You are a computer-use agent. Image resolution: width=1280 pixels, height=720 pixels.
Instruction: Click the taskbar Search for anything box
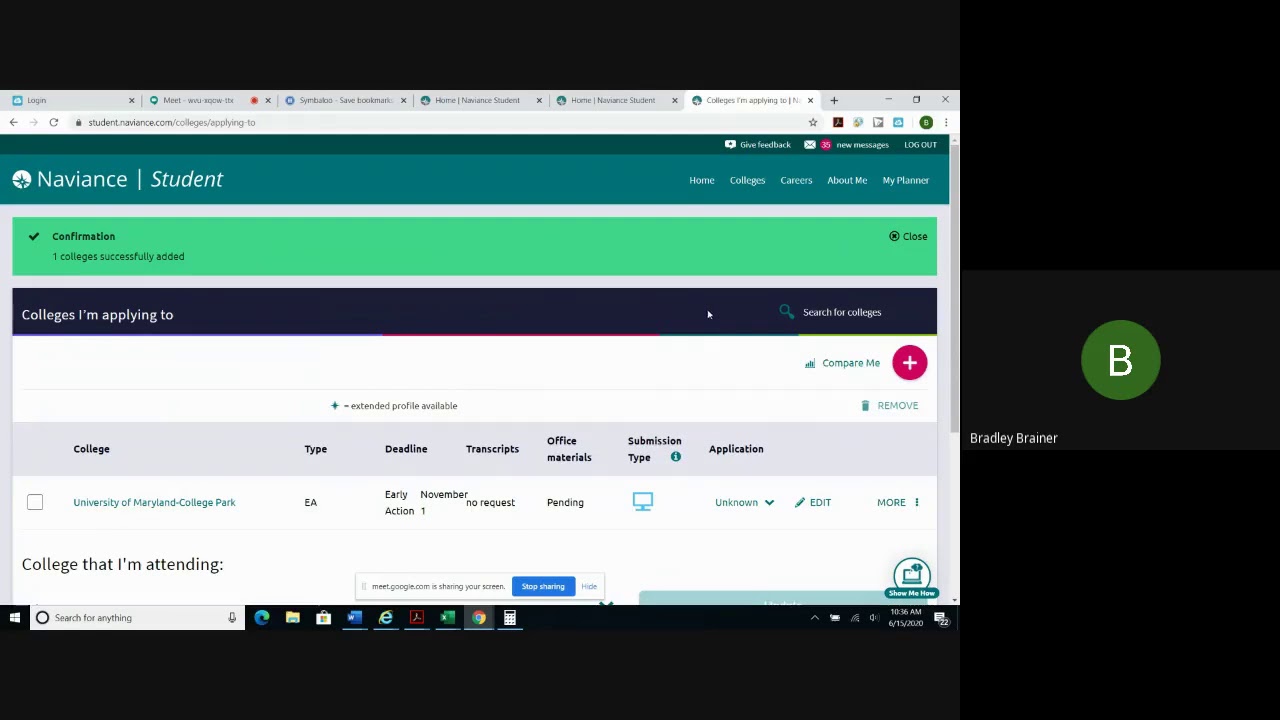[135, 618]
